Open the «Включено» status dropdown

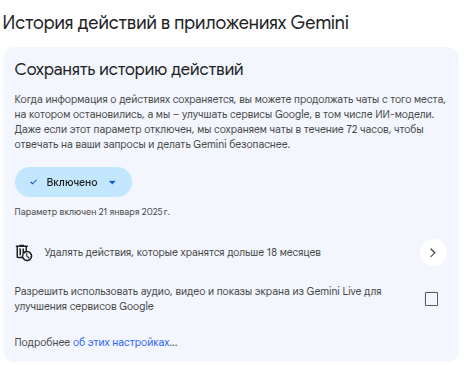coord(73,182)
